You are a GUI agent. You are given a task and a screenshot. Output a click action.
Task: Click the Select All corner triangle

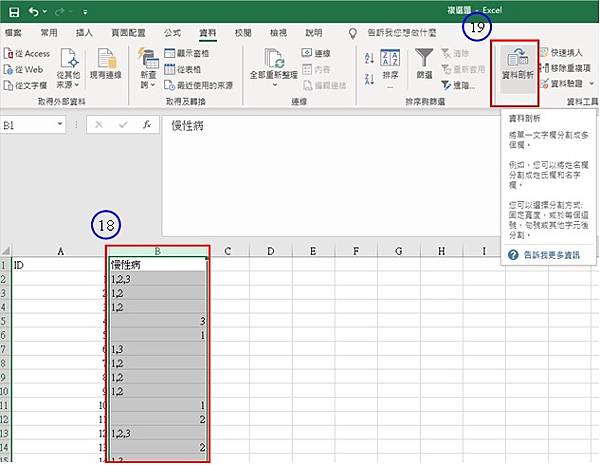[x=6, y=251]
